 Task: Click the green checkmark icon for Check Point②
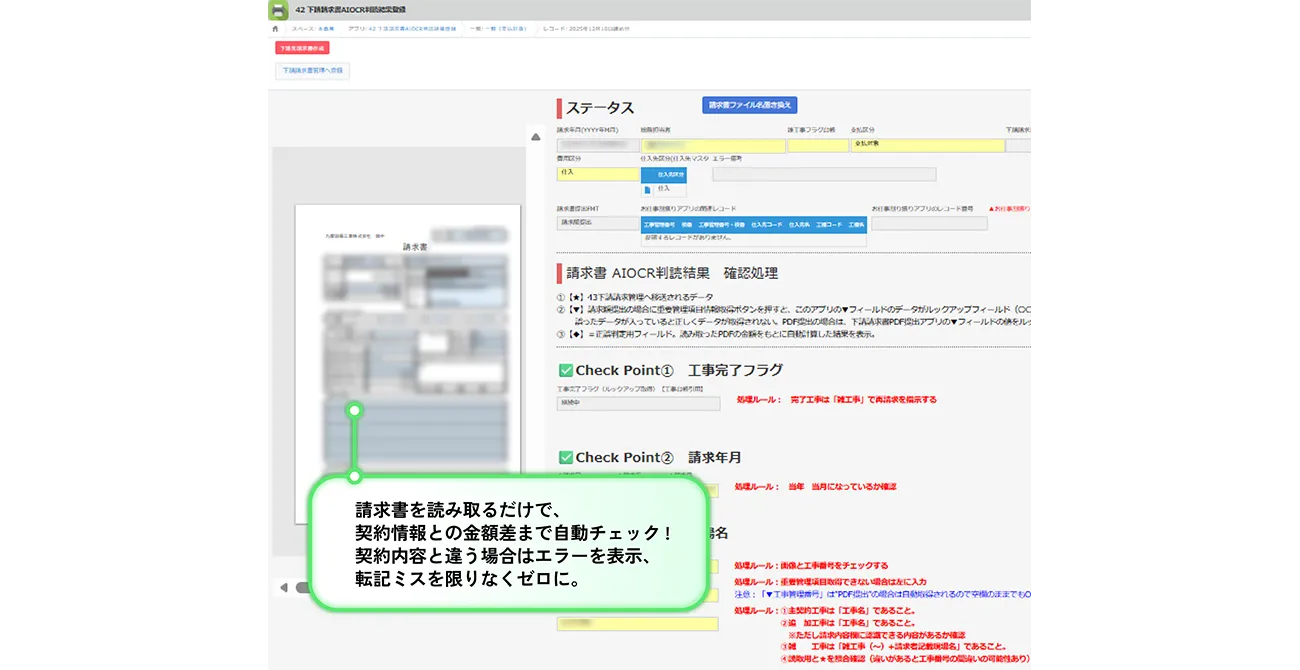[568, 456]
